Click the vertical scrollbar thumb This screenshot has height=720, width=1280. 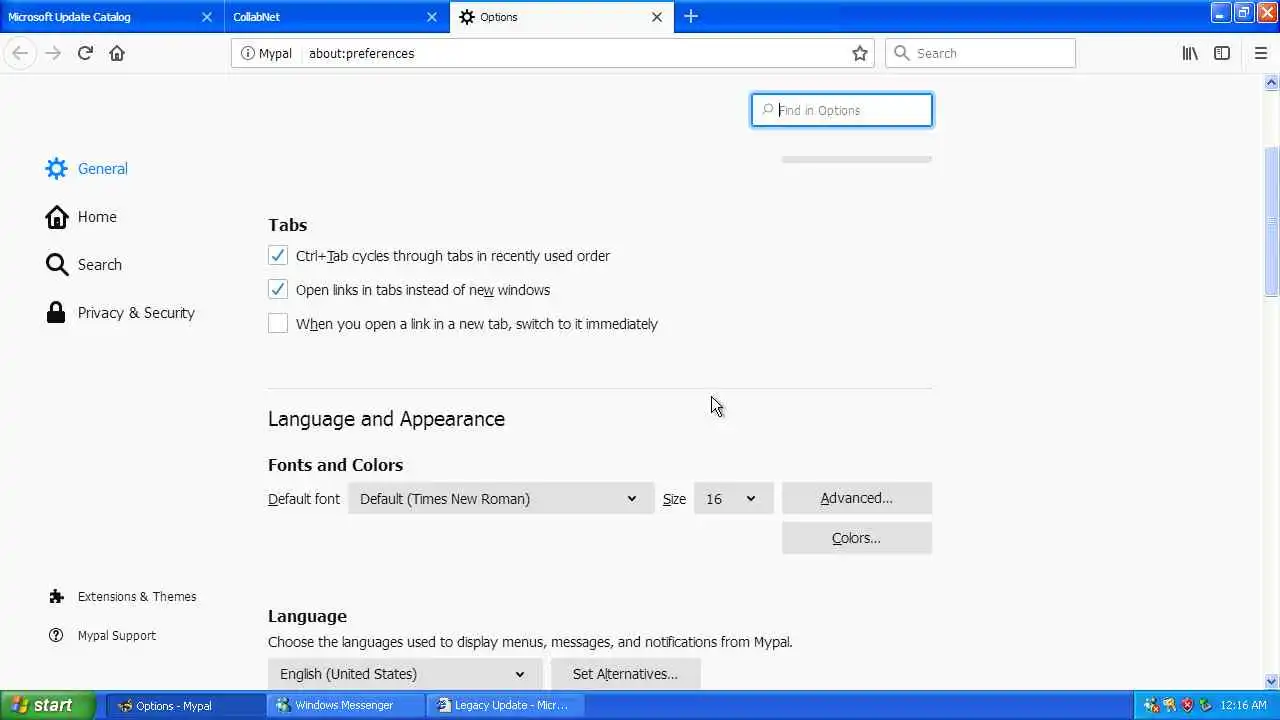pos(1272,220)
